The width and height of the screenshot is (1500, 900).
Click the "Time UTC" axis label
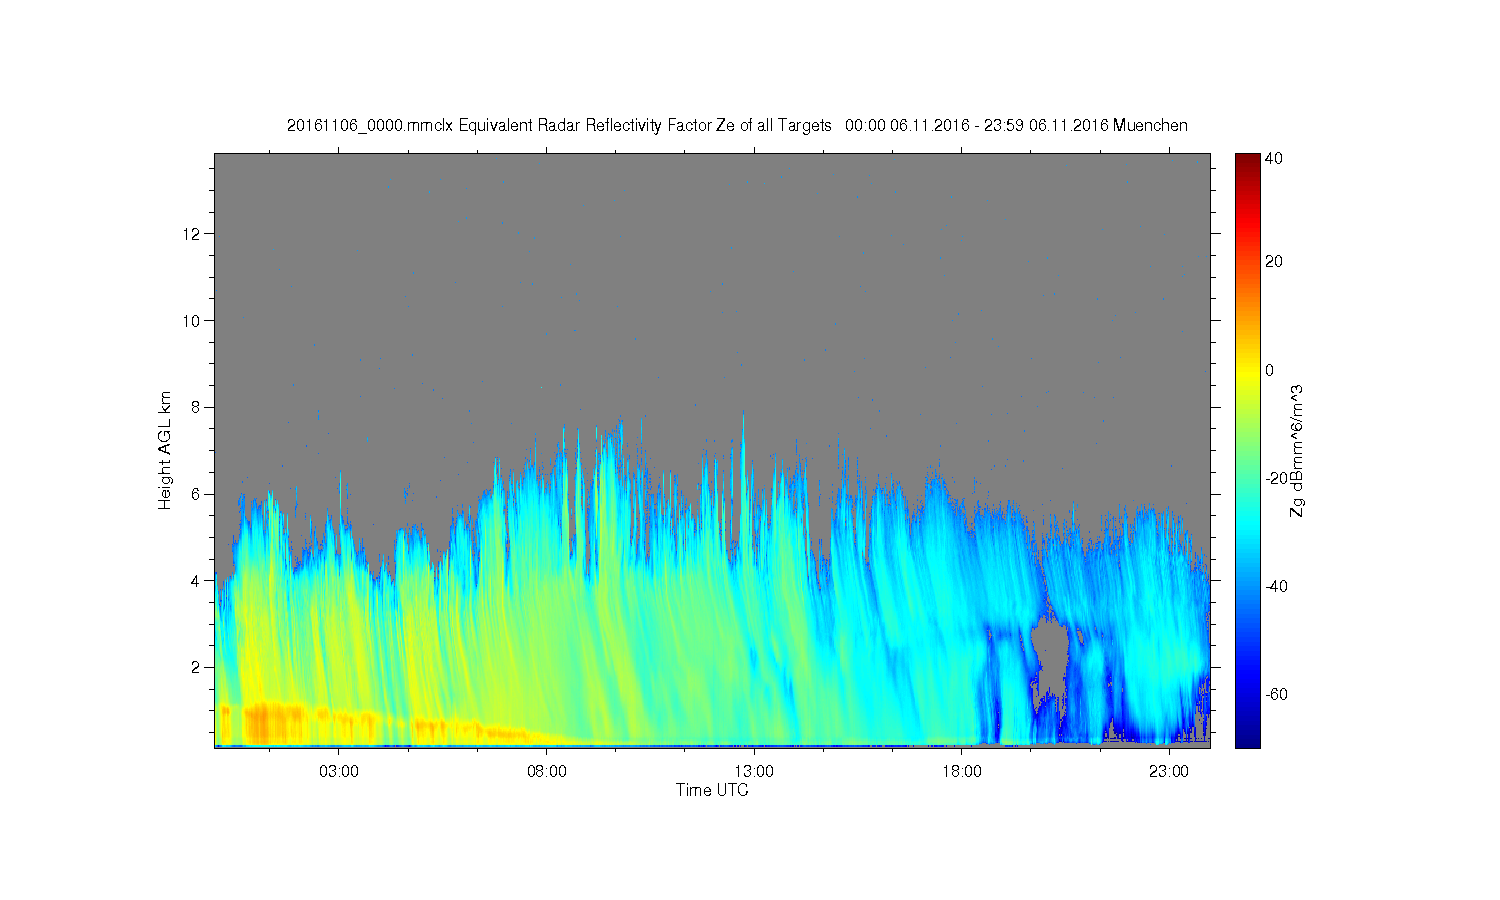(x=712, y=790)
